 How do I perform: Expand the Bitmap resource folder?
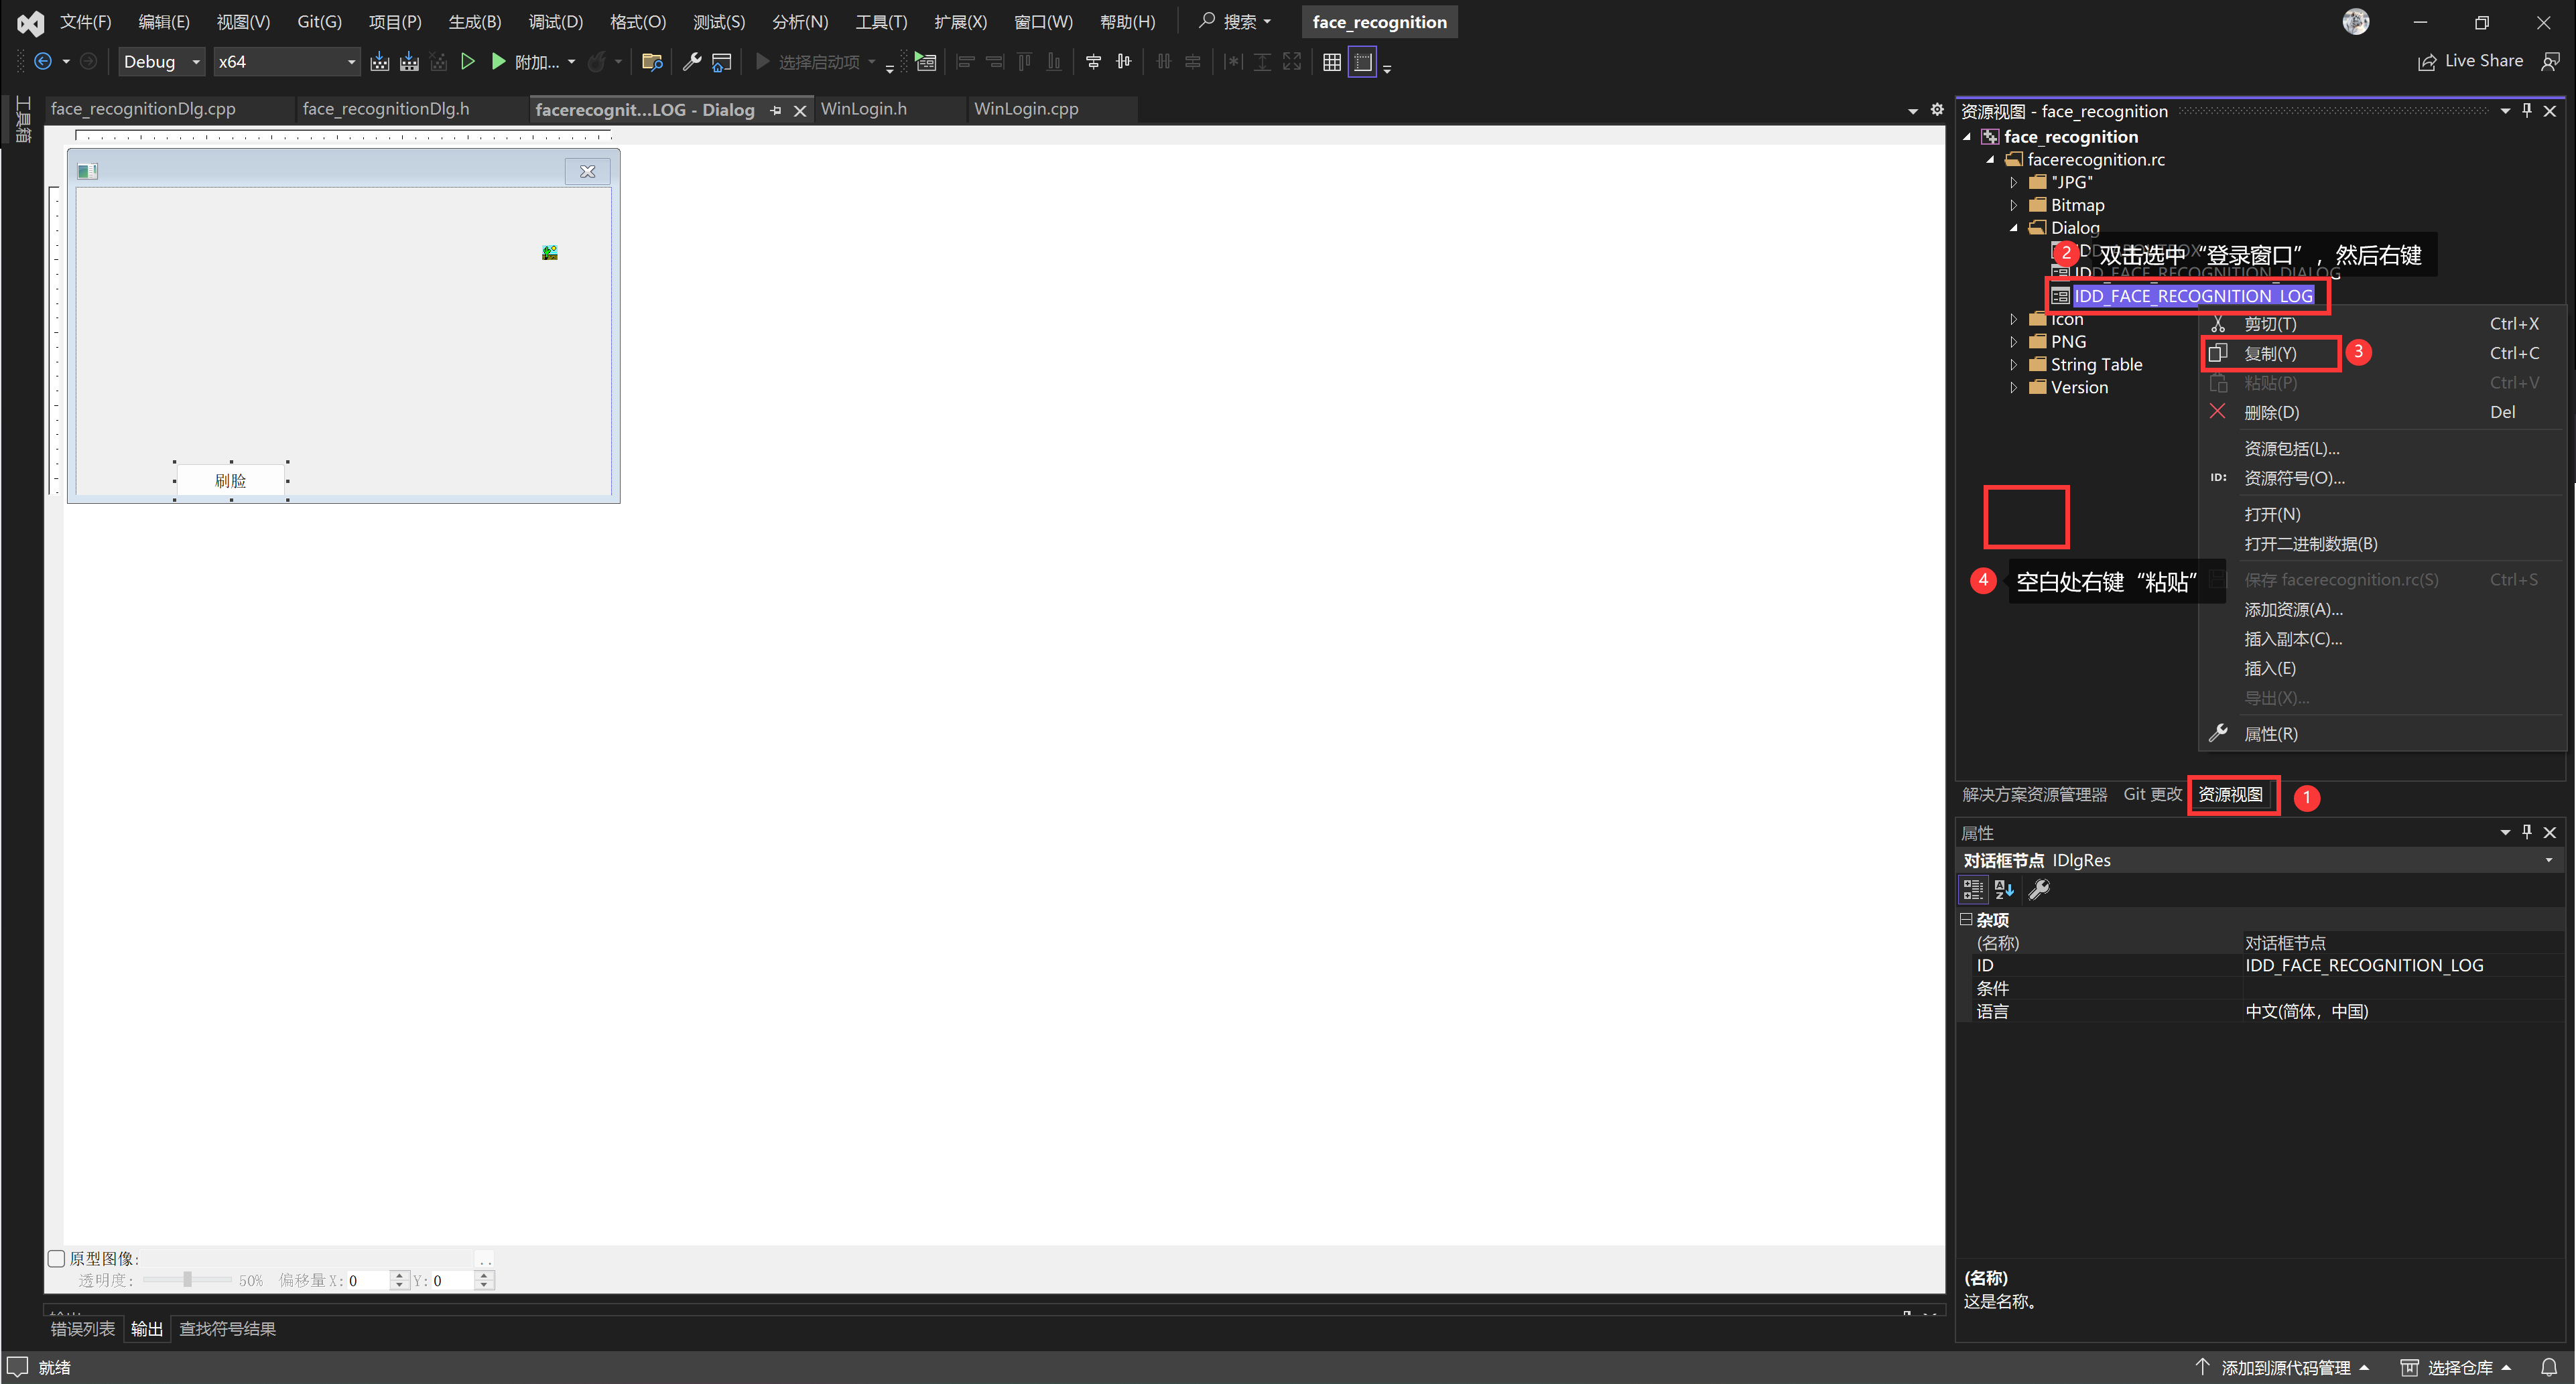[x=2014, y=205]
